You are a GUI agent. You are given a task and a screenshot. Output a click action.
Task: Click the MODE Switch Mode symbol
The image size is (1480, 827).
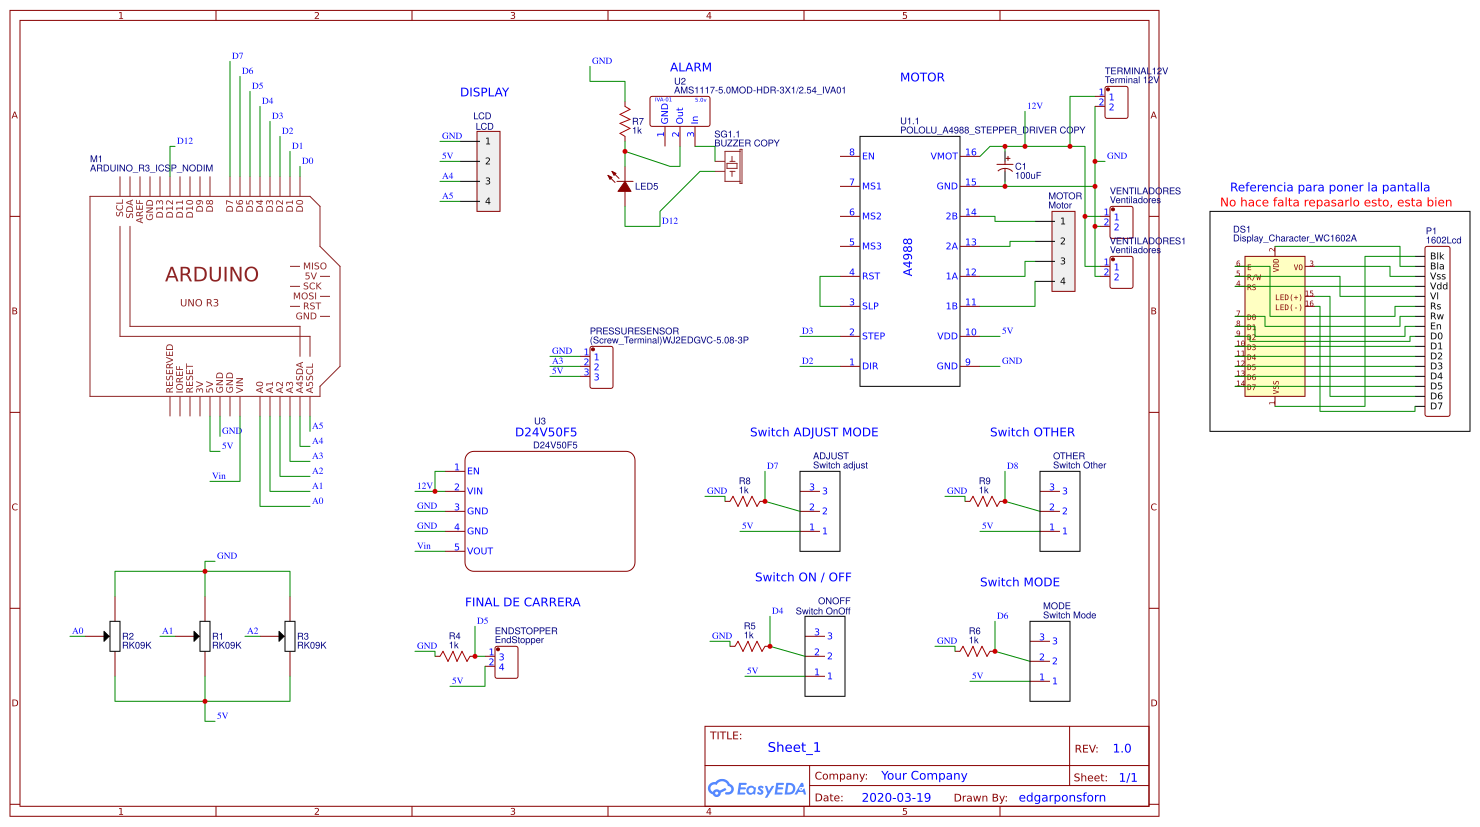point(1048,660)
